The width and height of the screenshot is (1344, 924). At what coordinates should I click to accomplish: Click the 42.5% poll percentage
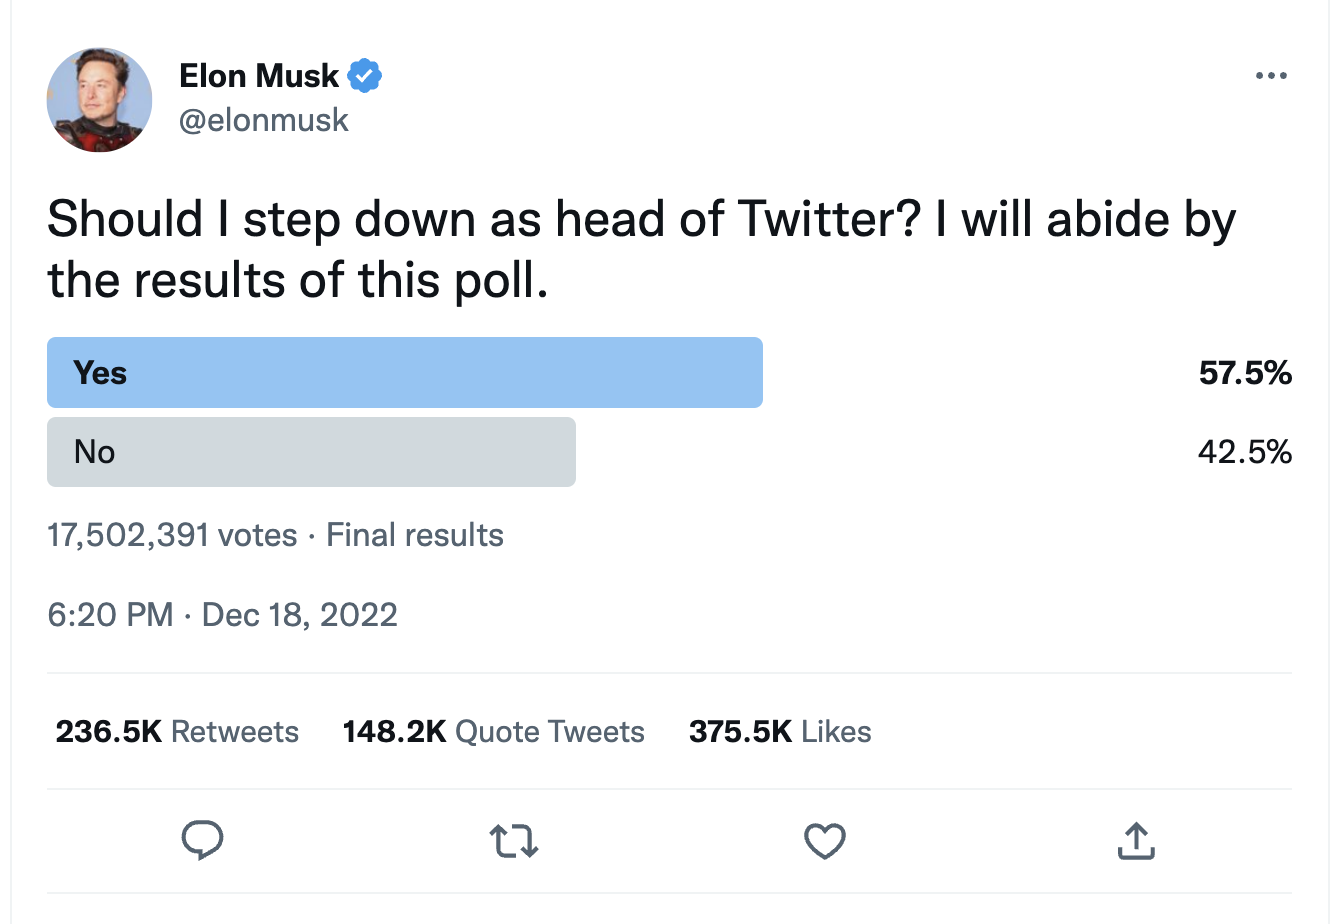coord(1245,452)
